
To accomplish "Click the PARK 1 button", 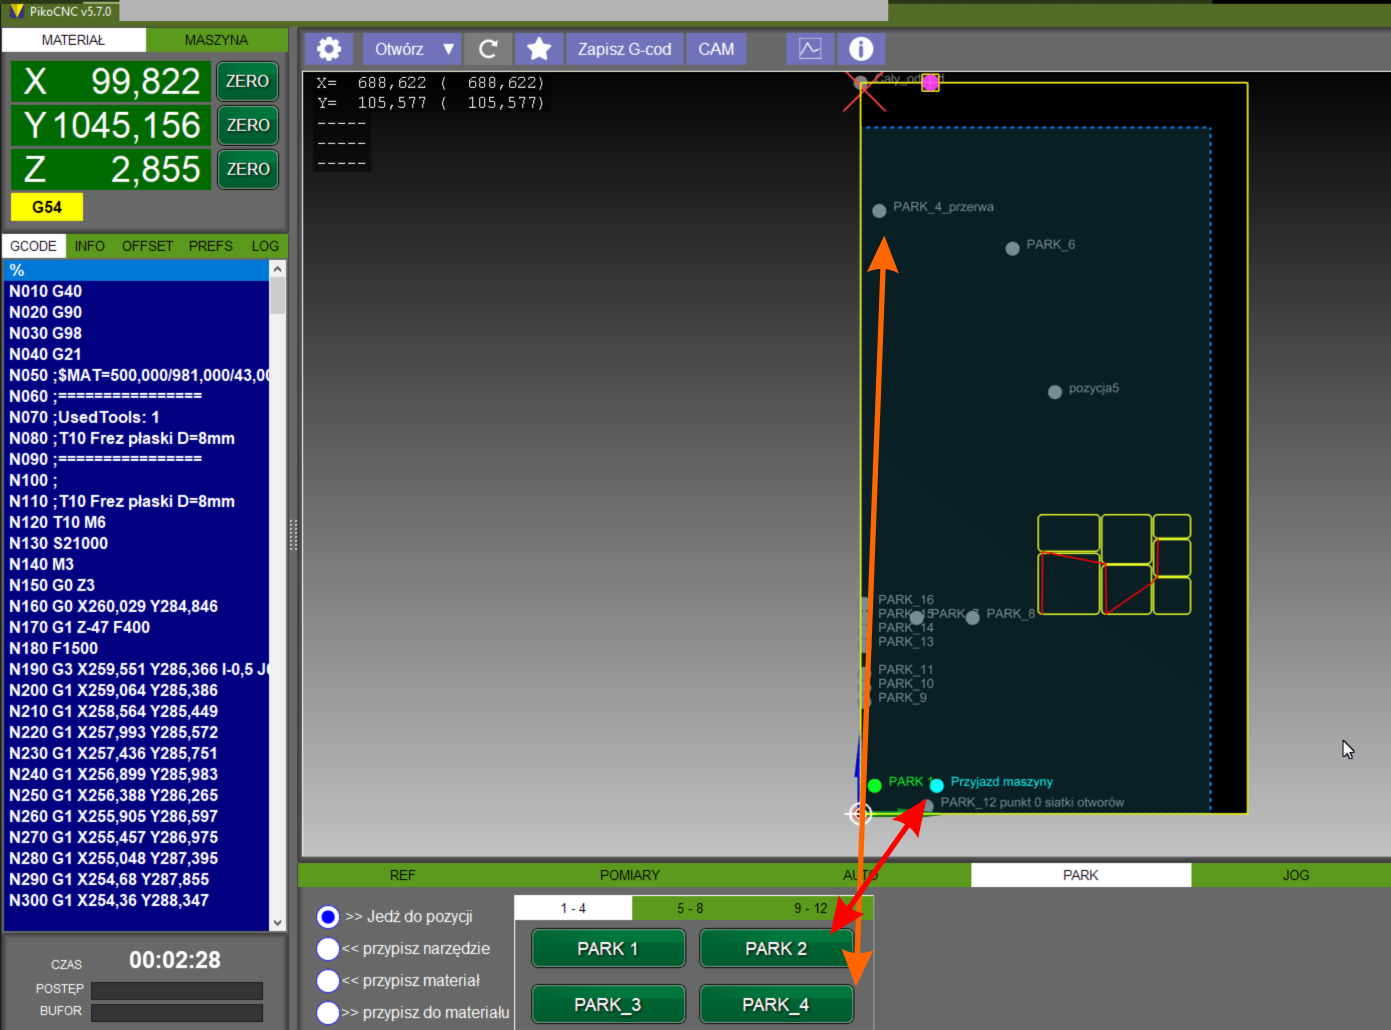I will pos(608,948).
